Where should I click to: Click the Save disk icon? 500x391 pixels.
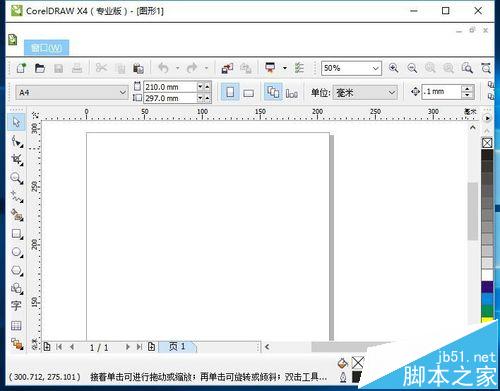(58, 68)
